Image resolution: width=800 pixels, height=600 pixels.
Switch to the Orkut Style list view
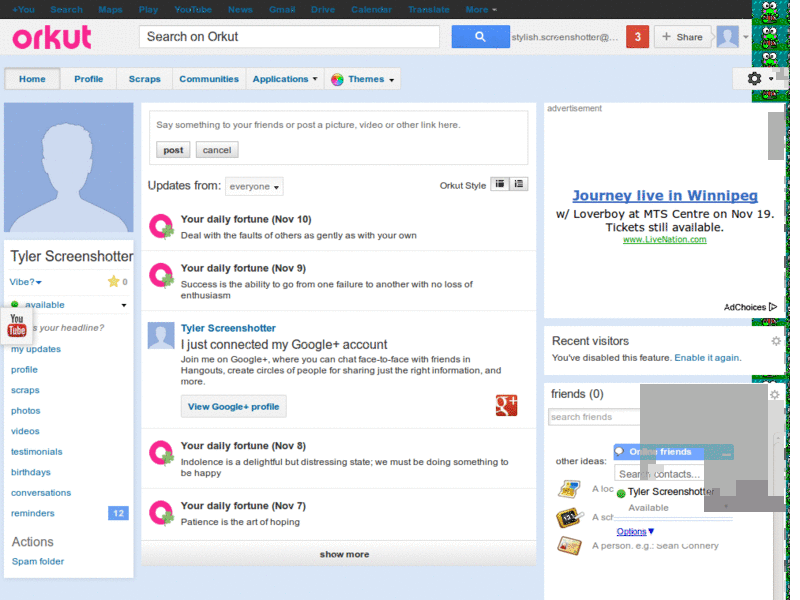(518, 184)
